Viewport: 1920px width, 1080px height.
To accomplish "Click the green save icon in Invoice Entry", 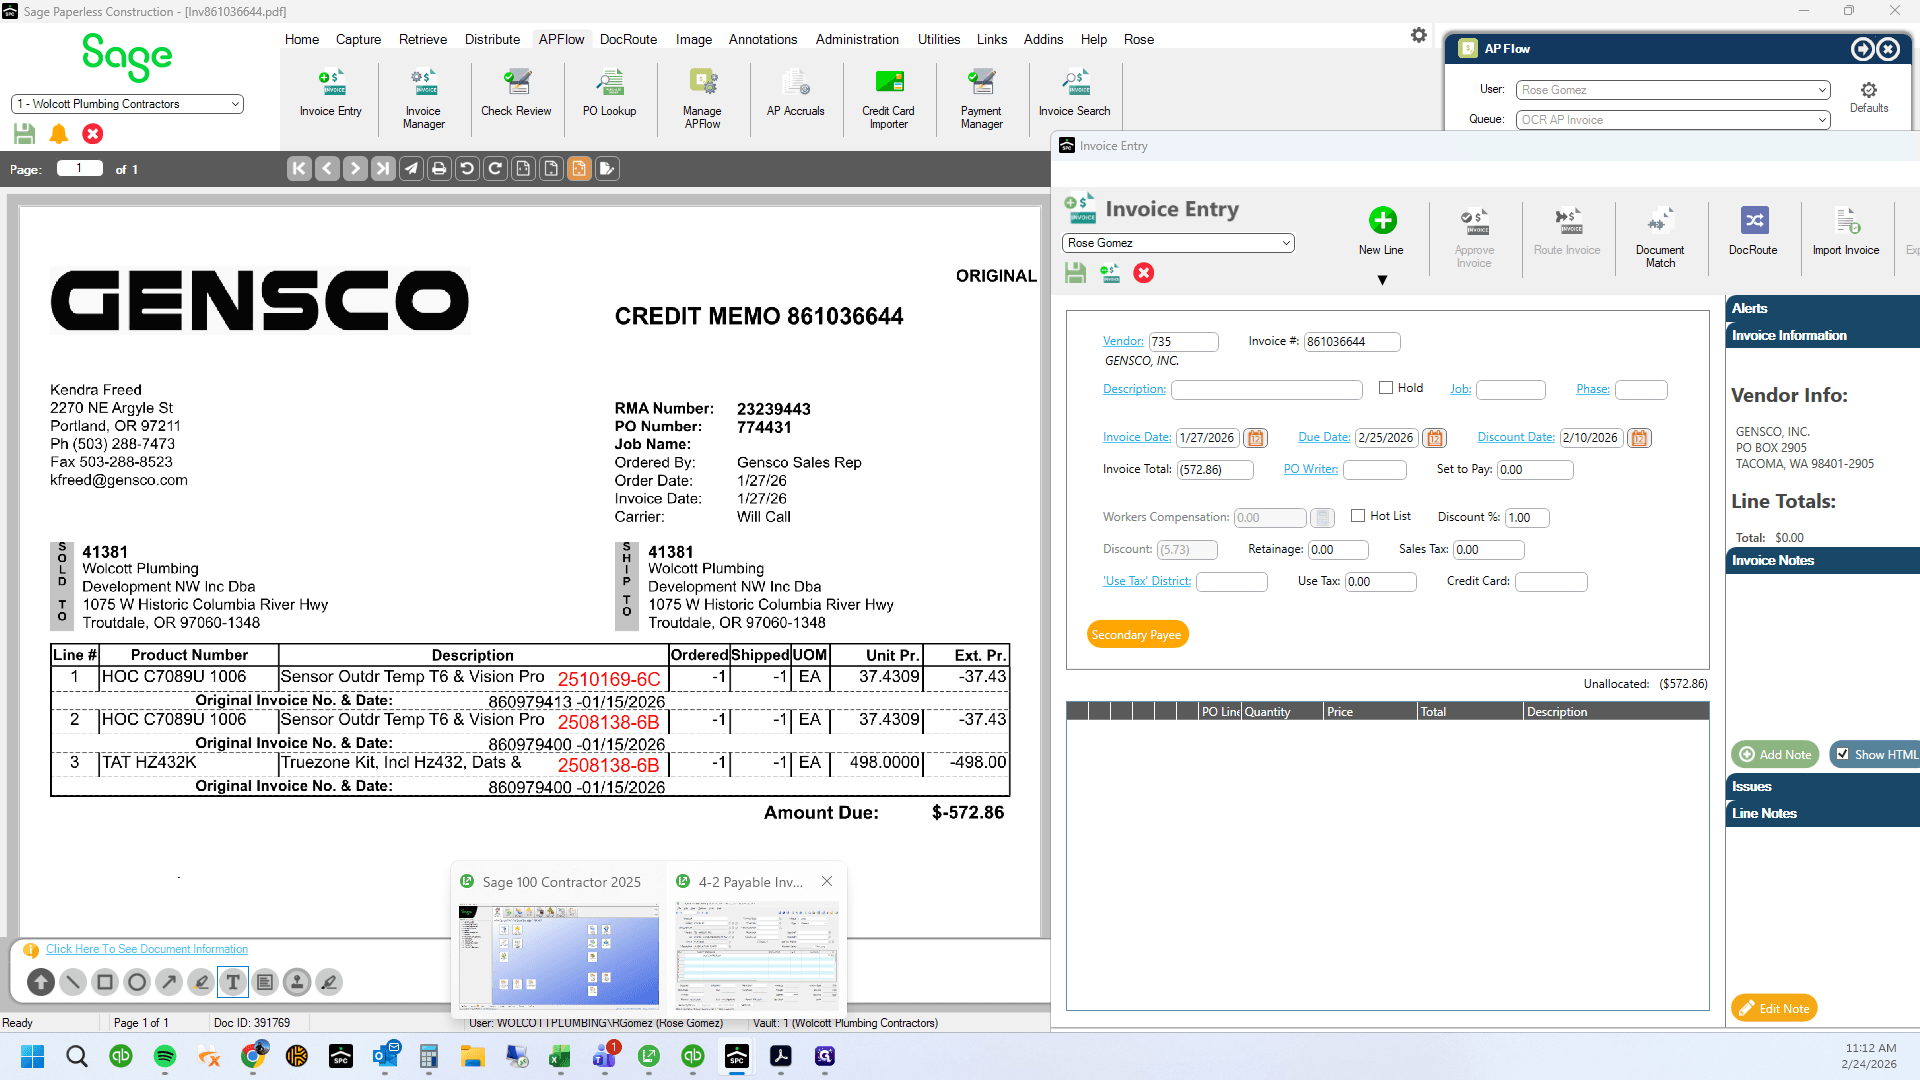I will point(1075,273).
